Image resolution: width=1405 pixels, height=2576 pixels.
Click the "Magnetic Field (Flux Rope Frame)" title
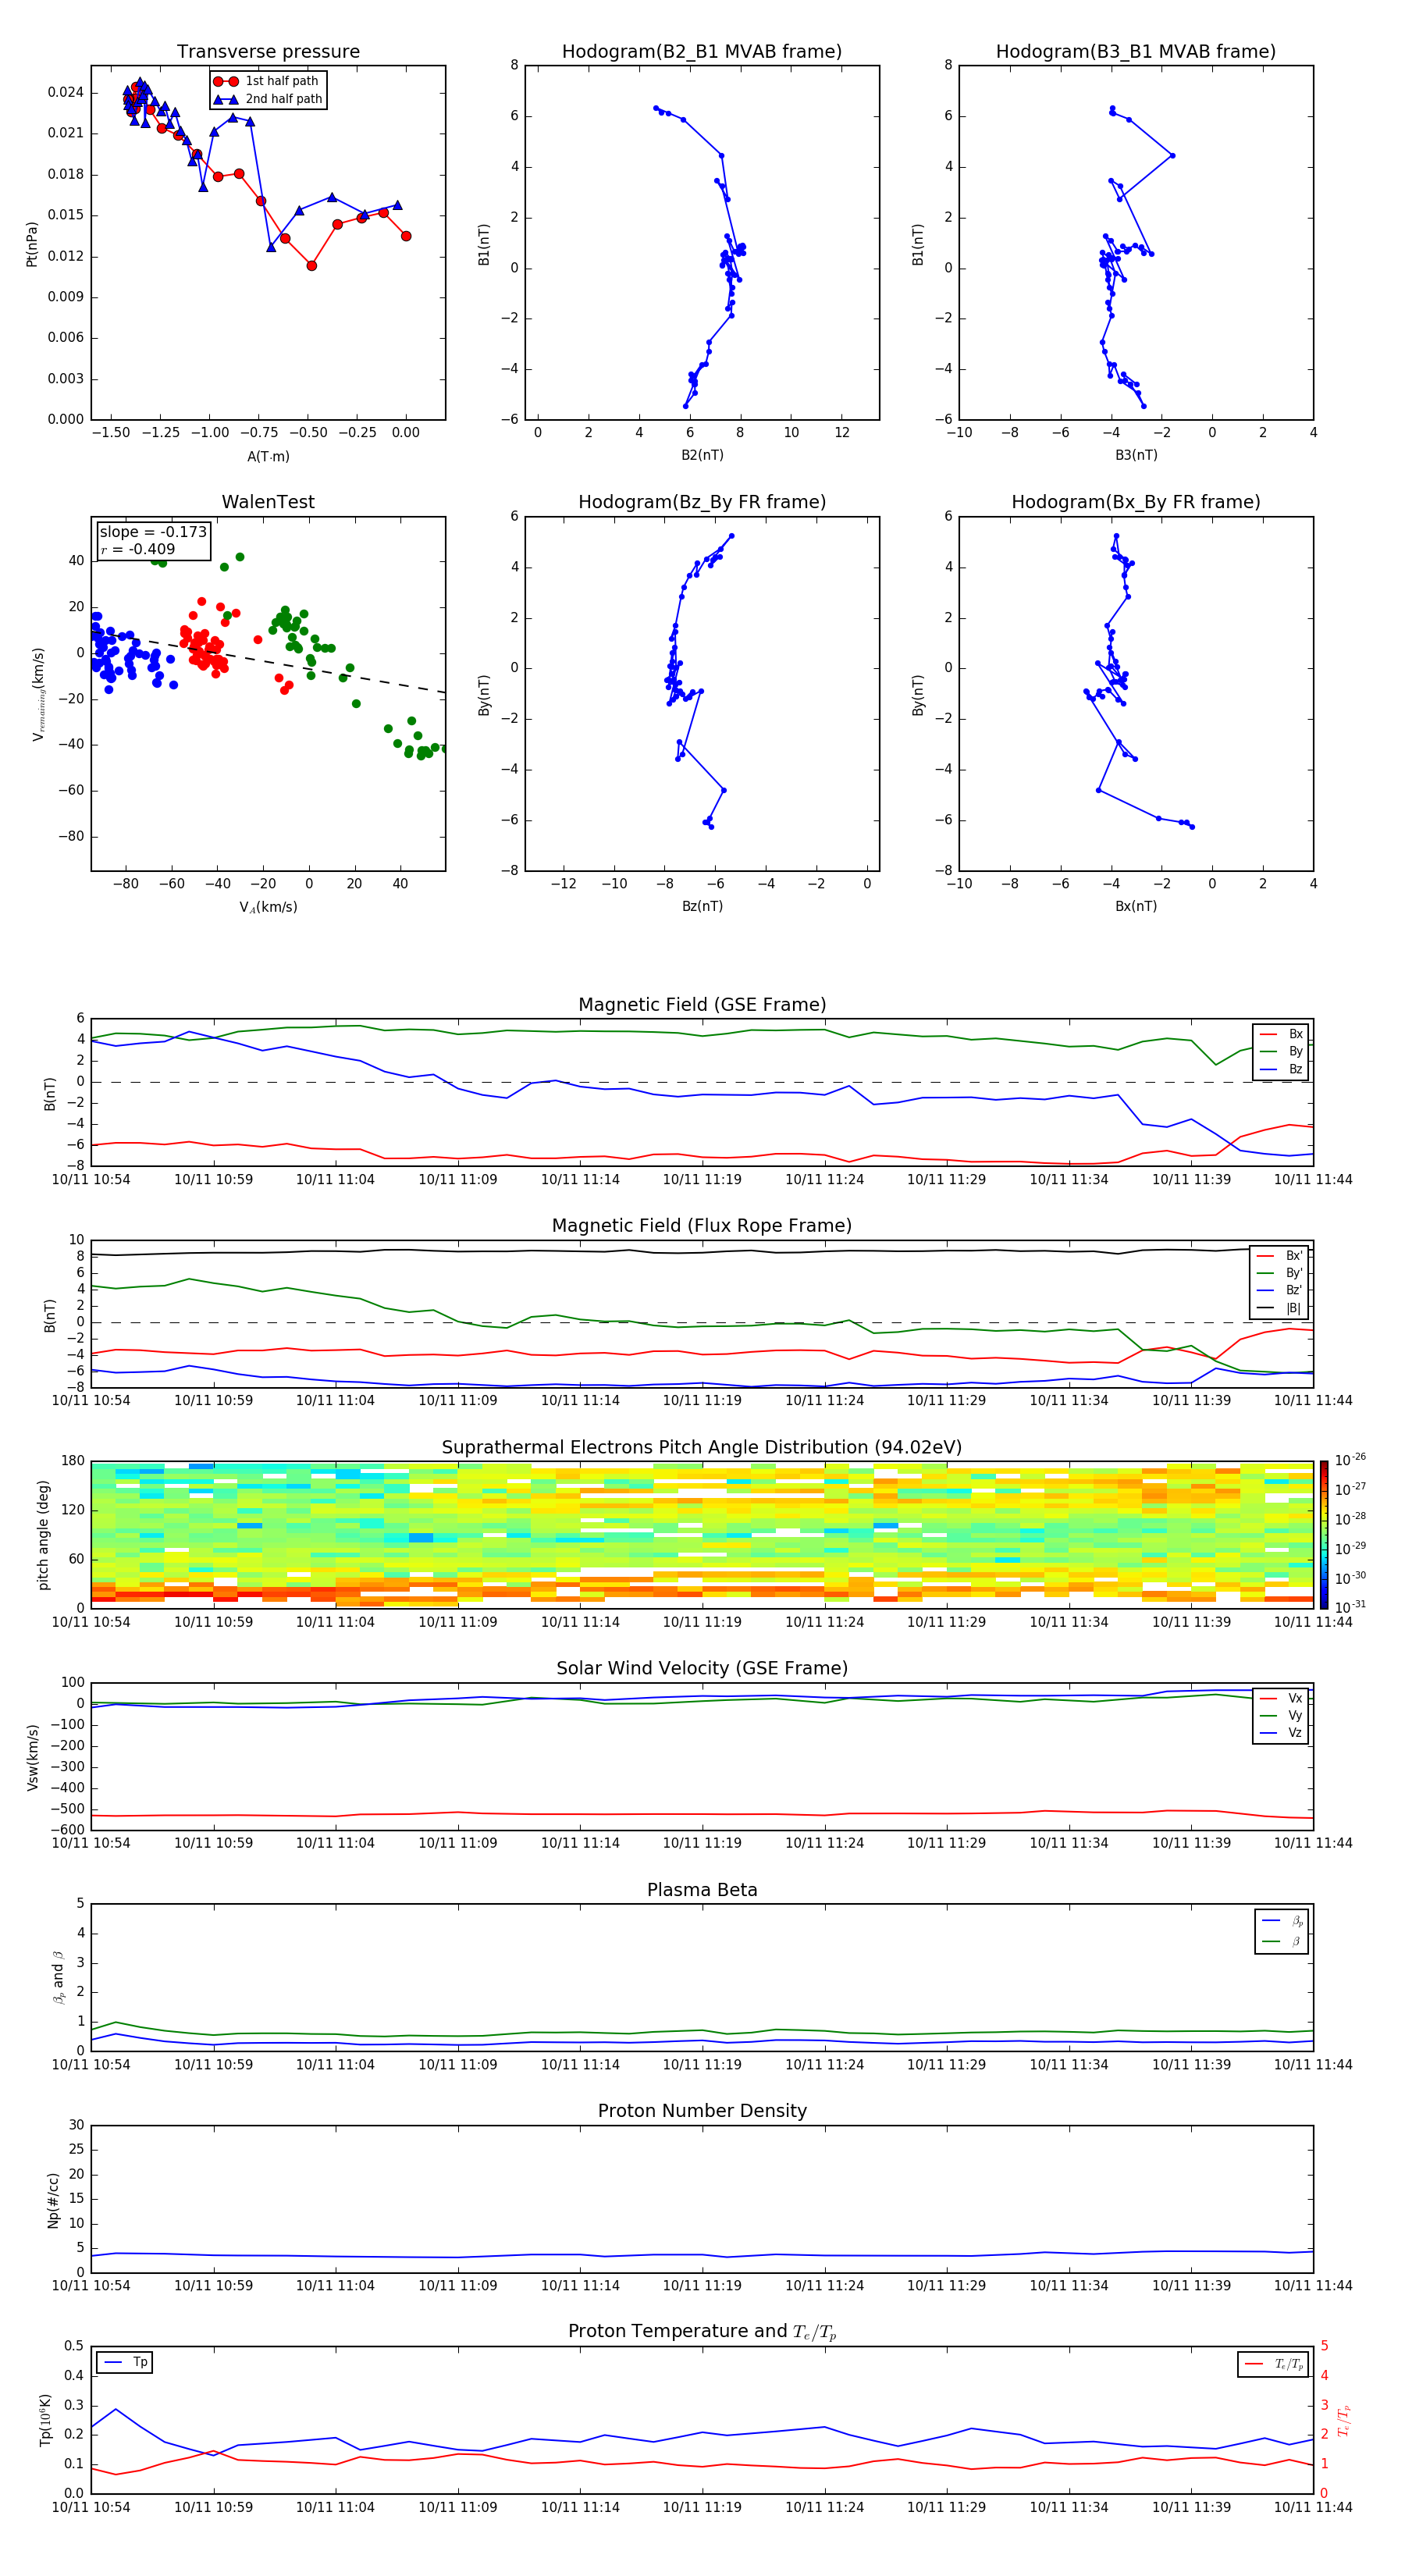(x=702, y=1226)
